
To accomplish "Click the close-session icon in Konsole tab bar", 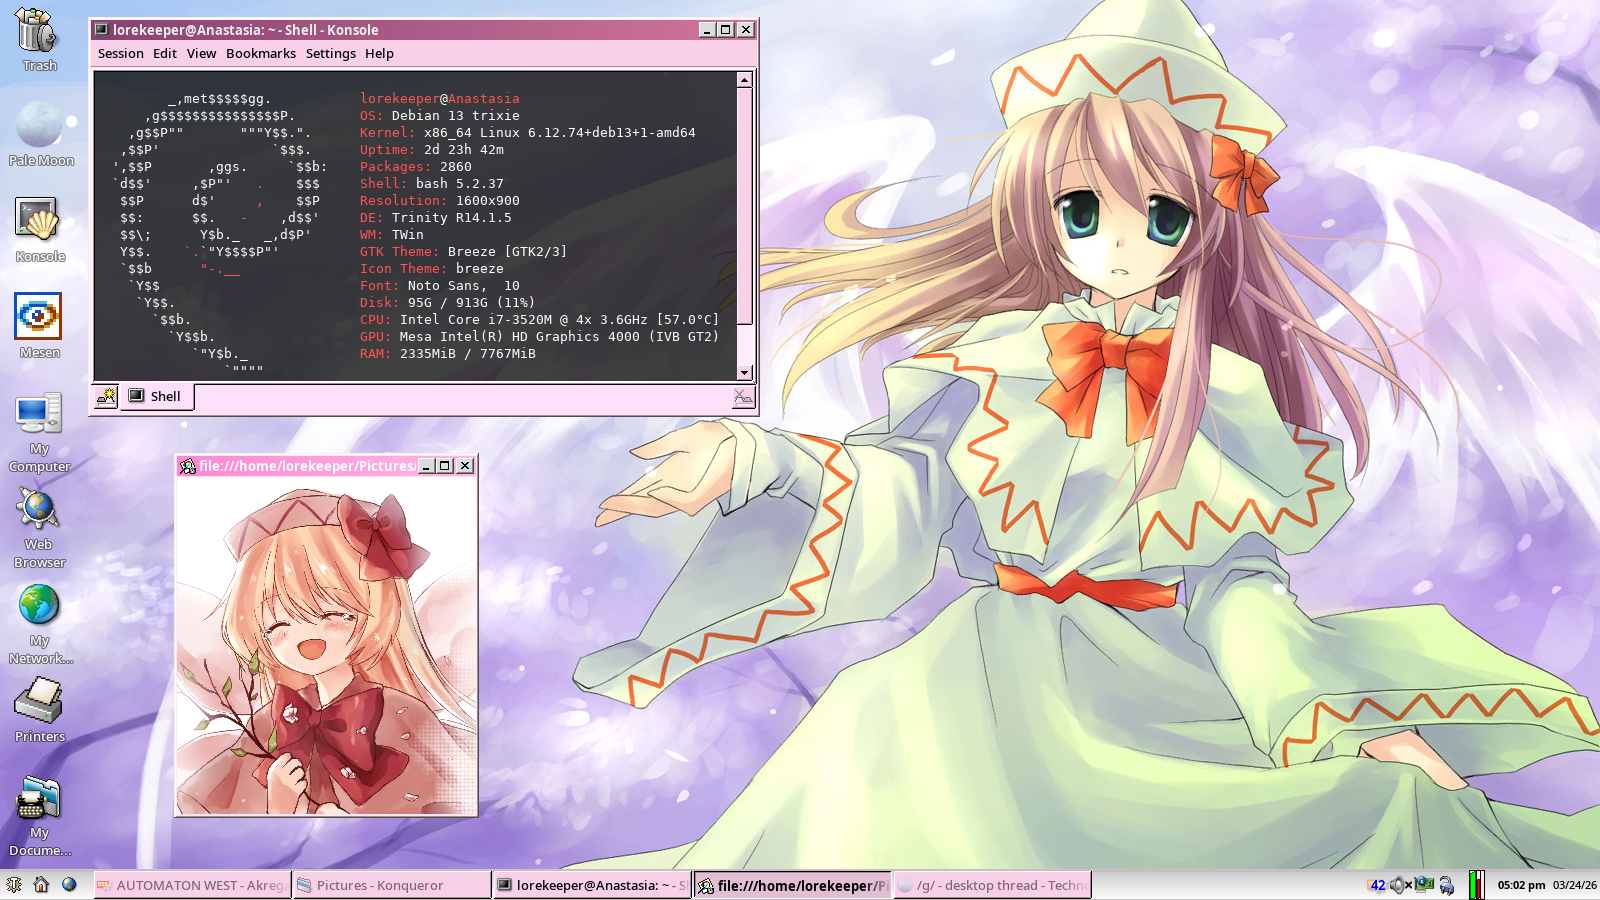I will click(742, 397).
